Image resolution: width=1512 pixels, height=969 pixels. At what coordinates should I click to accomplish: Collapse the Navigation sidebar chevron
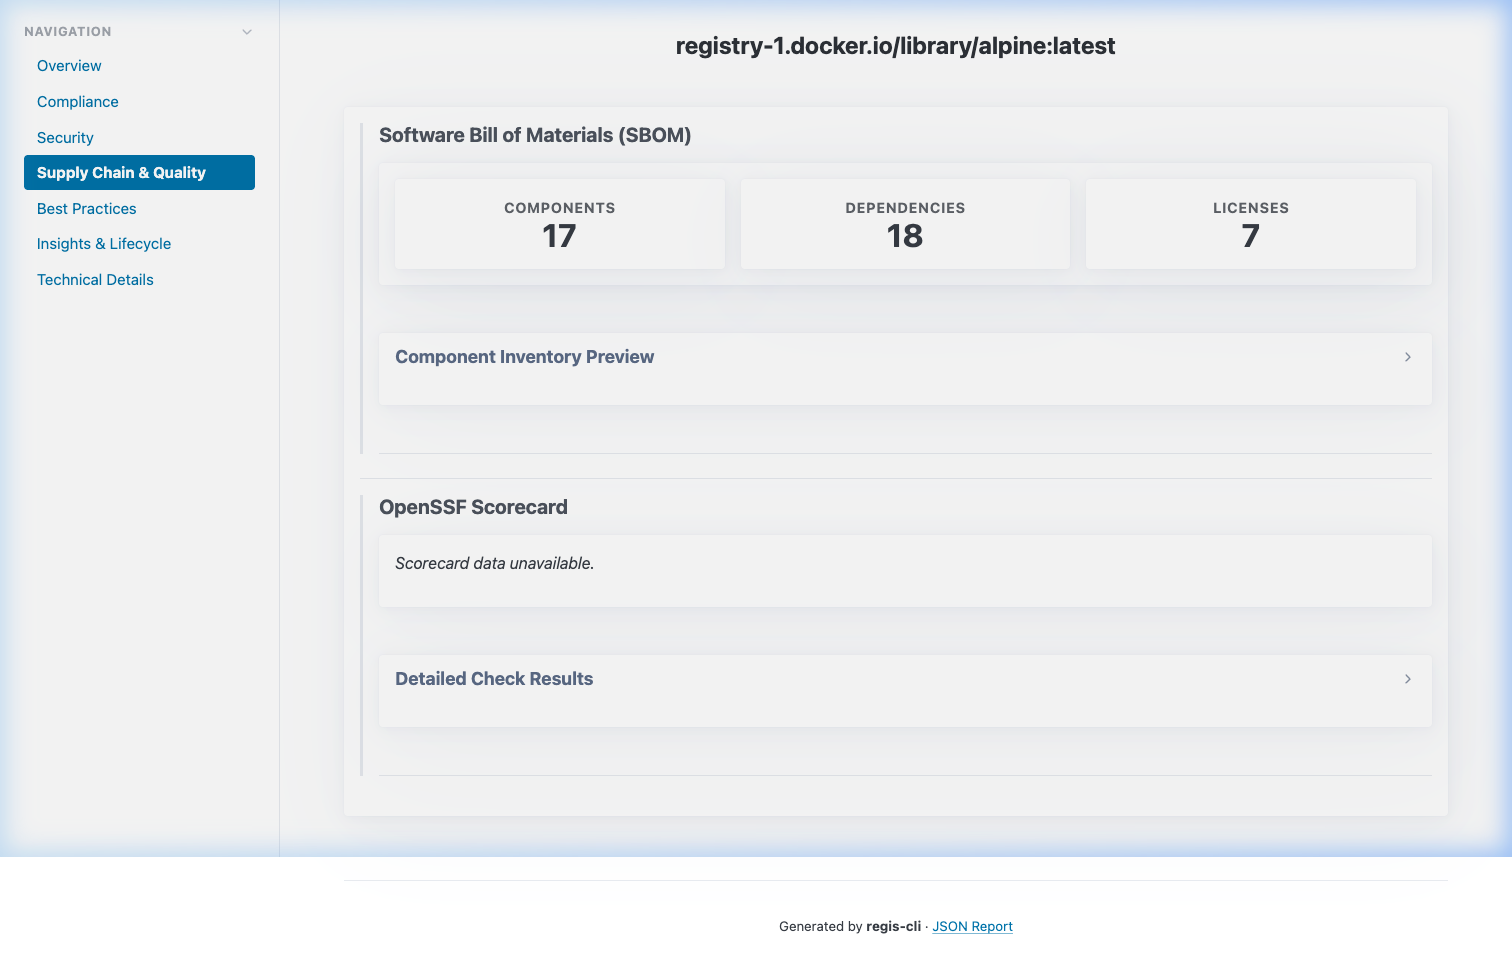(247, 32)
